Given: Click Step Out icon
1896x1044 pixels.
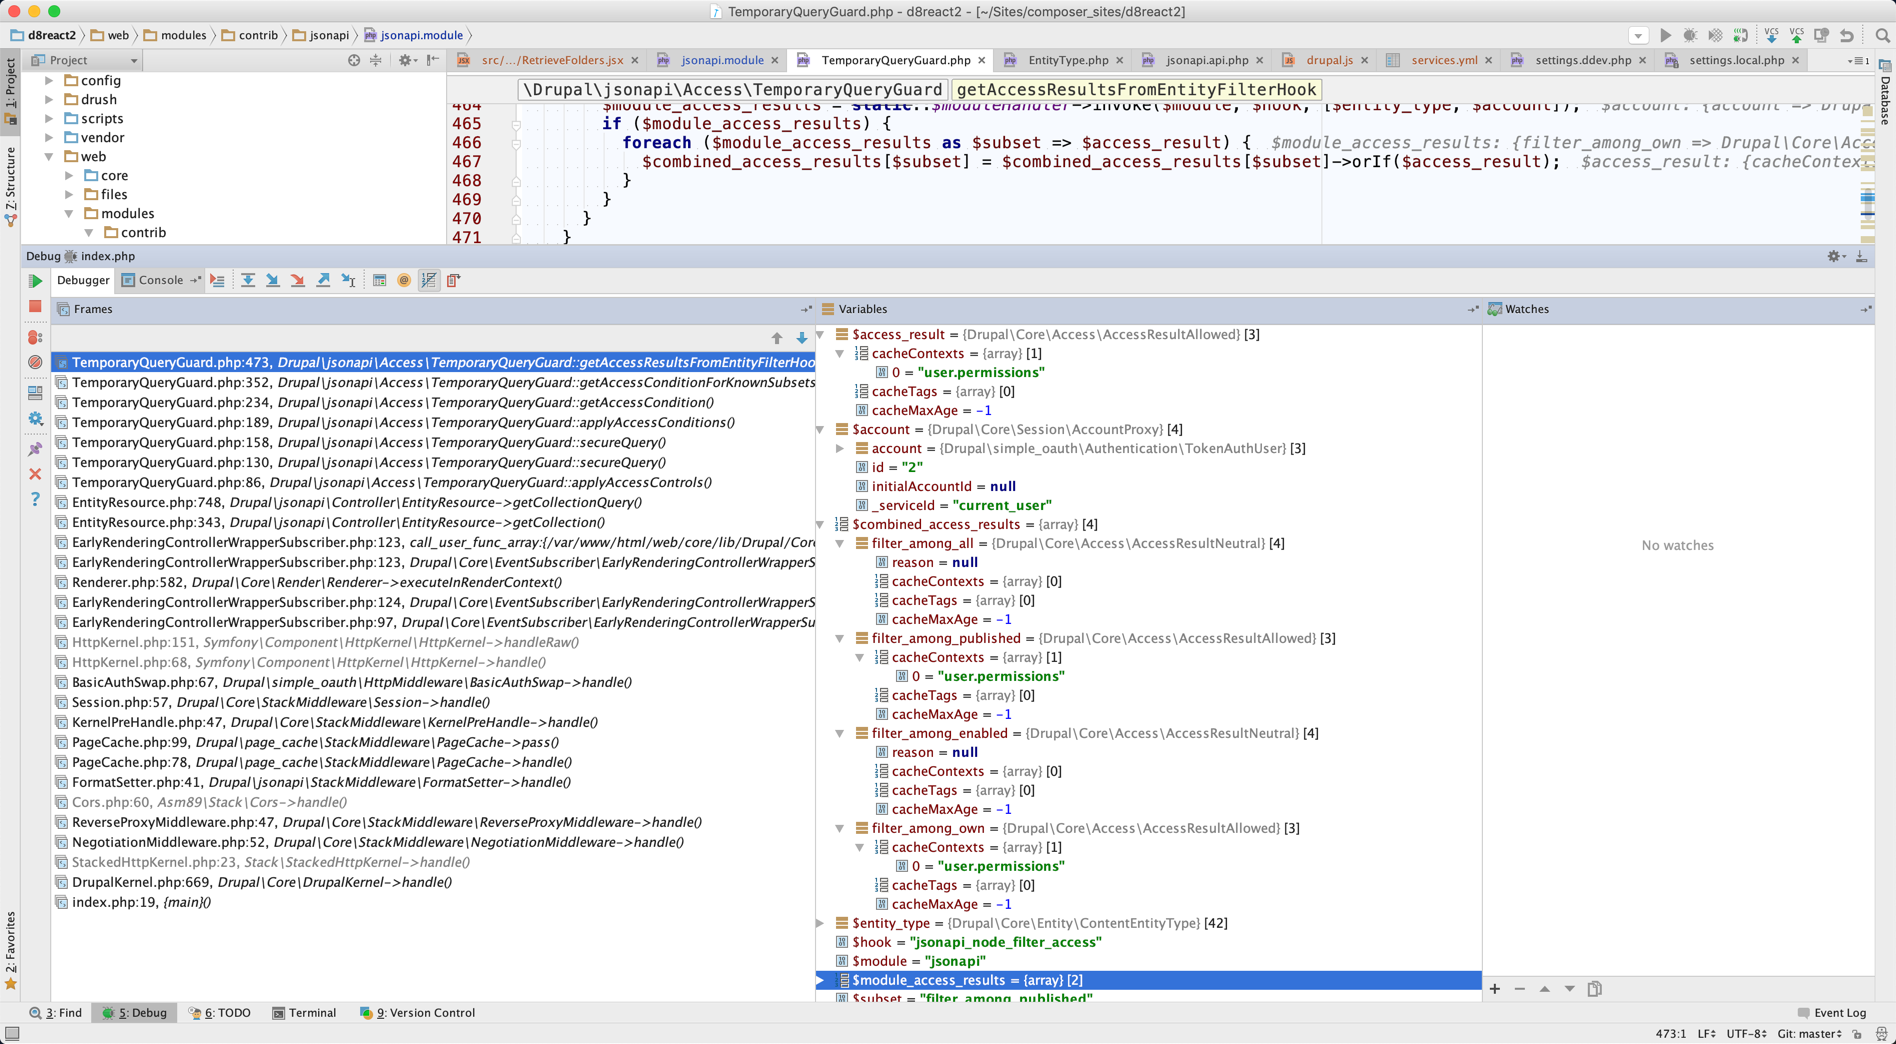Looking at the screenshot, I should pyautogui.click(x=323, y=281).
